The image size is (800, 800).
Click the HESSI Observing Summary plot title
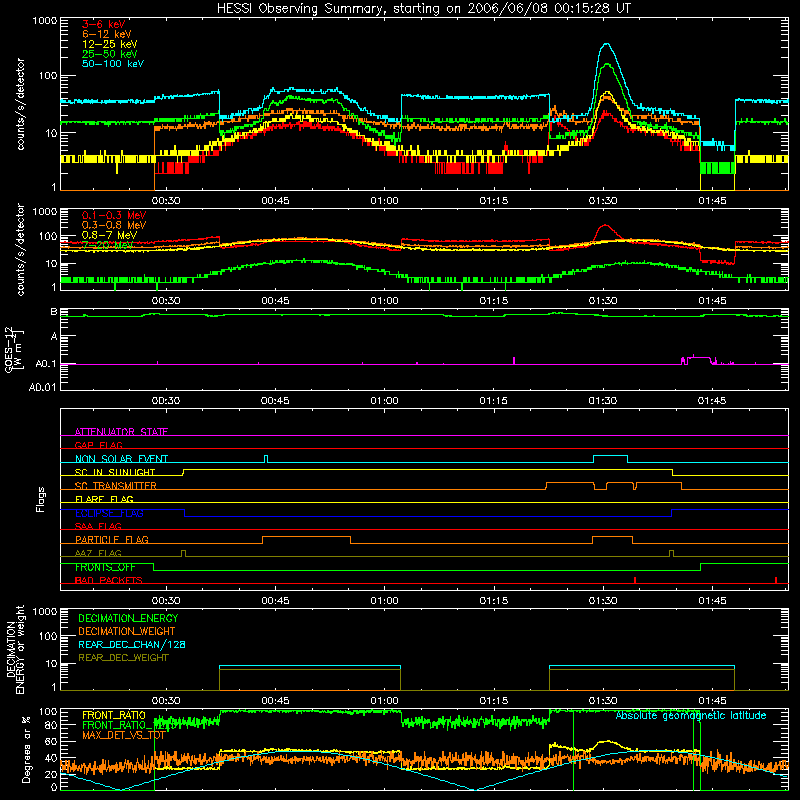click(x=423, y=8)
